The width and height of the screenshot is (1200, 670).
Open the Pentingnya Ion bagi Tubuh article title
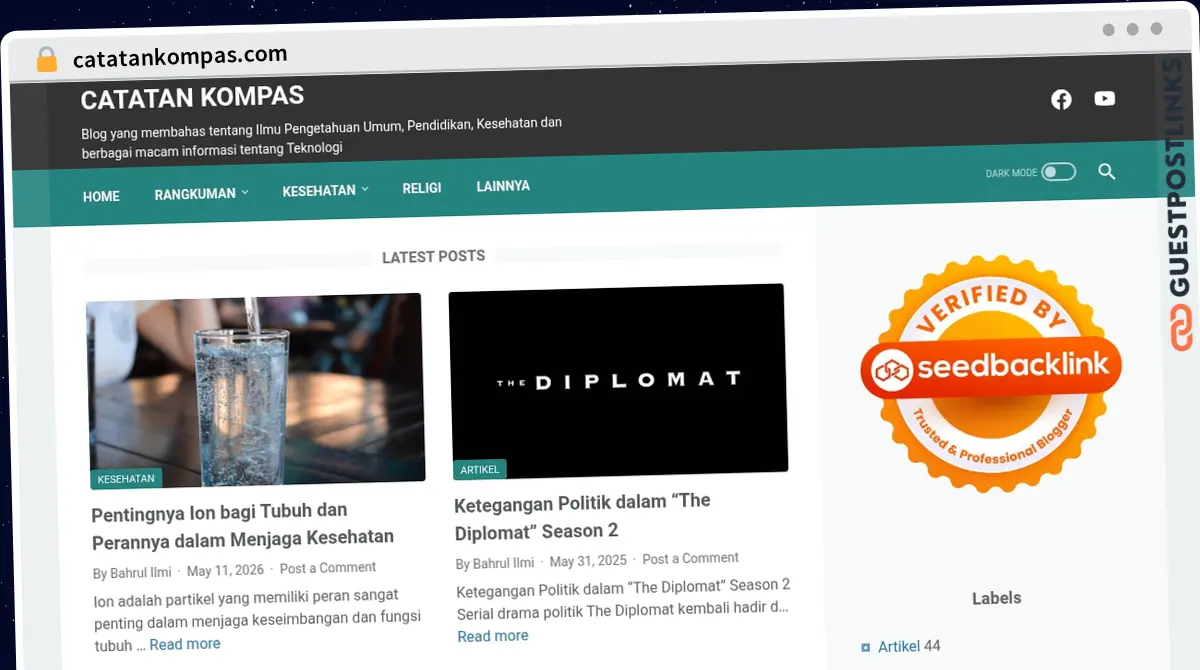[243, 527]
